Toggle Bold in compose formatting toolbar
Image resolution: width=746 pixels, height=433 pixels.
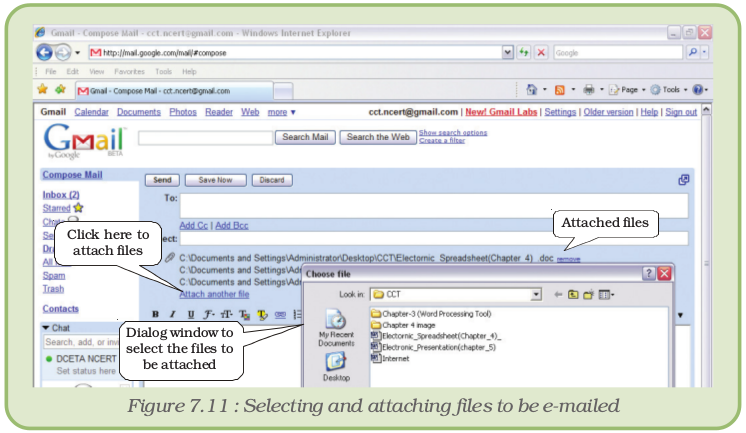[x=155, y=314]
